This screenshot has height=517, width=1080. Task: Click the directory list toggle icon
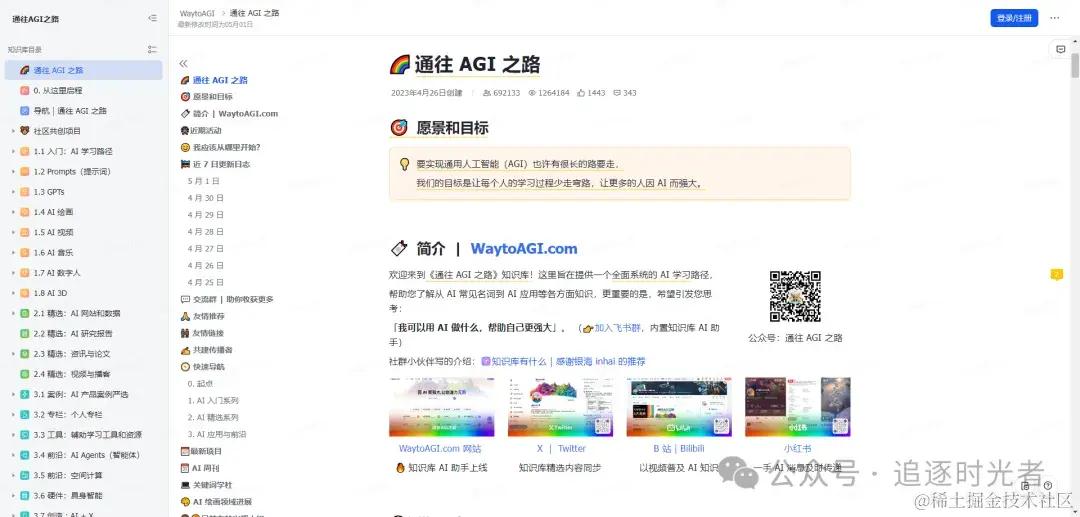pos(152,50)
